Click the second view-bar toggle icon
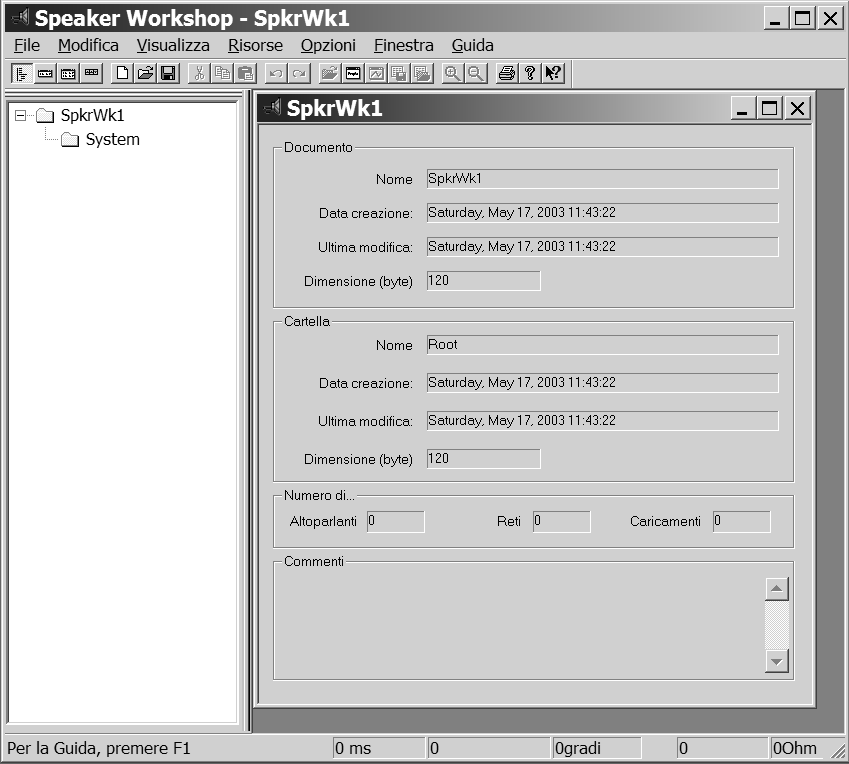Screen dimensions: 849x764 [x=45, y=73]
